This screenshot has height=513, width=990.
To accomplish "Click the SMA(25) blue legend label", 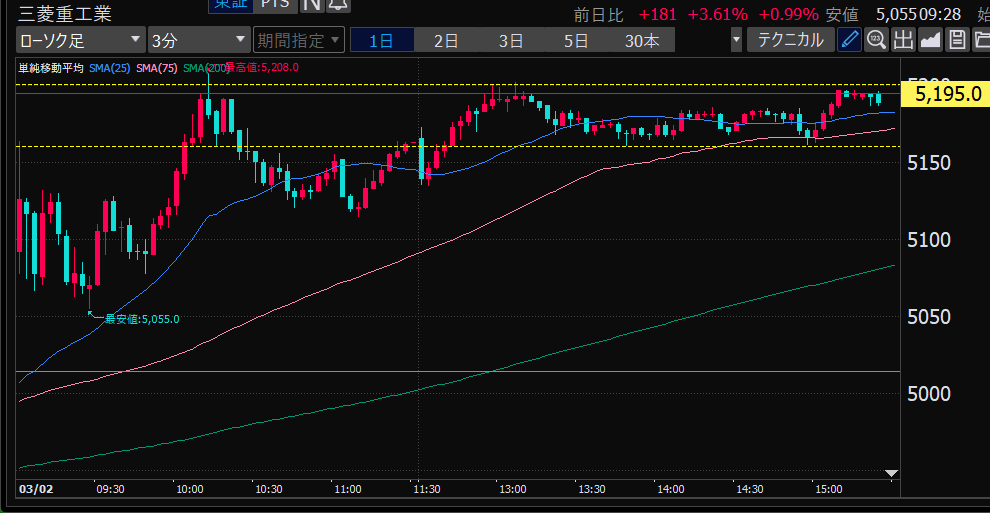I will [110, 67].
